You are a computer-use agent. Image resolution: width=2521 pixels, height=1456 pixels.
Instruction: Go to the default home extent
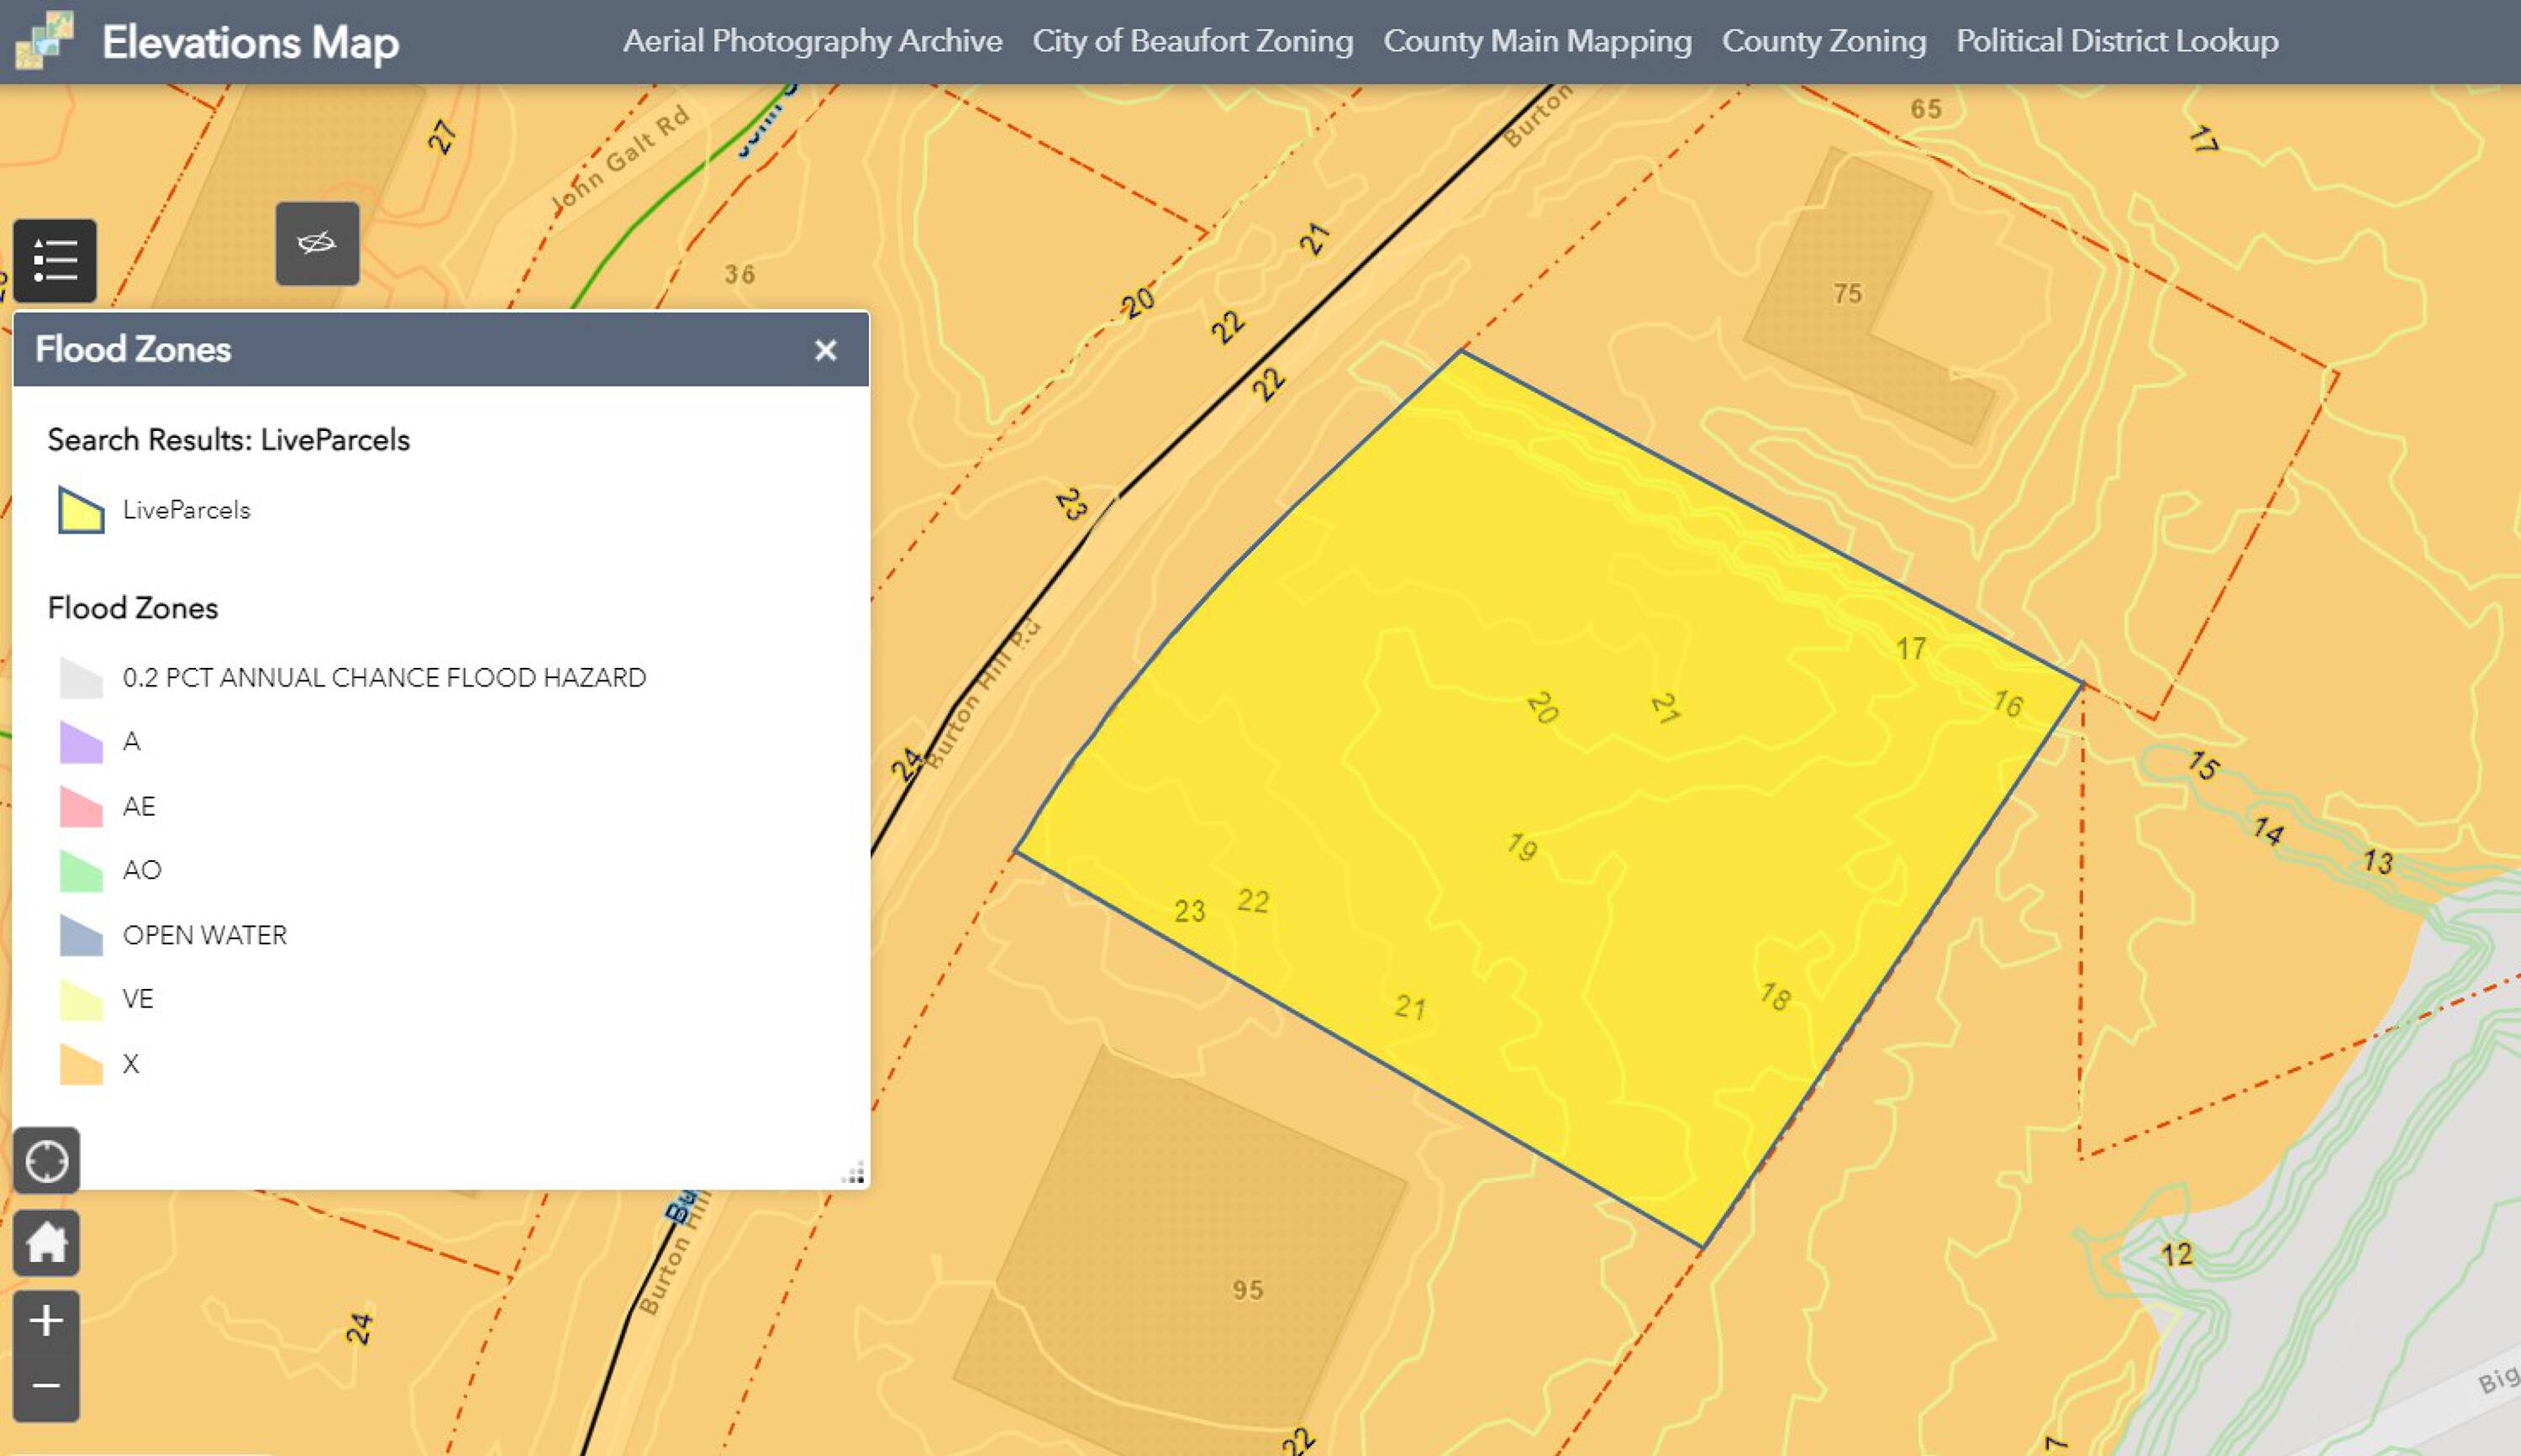point(46,1243)
